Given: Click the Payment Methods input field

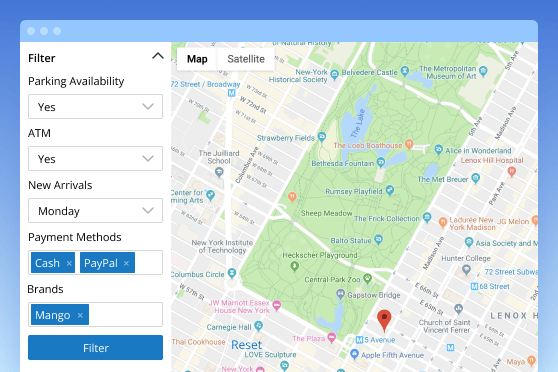Looking at the screenshot, I should (x=95, y=262).
